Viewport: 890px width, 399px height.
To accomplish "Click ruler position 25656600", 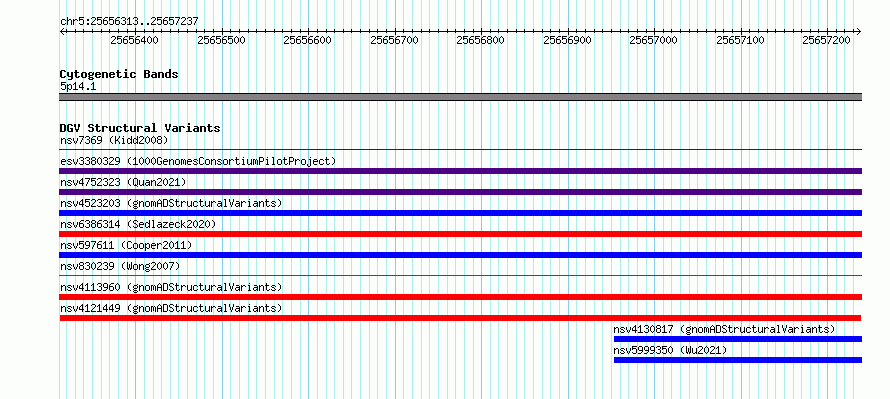I will 308,40.
